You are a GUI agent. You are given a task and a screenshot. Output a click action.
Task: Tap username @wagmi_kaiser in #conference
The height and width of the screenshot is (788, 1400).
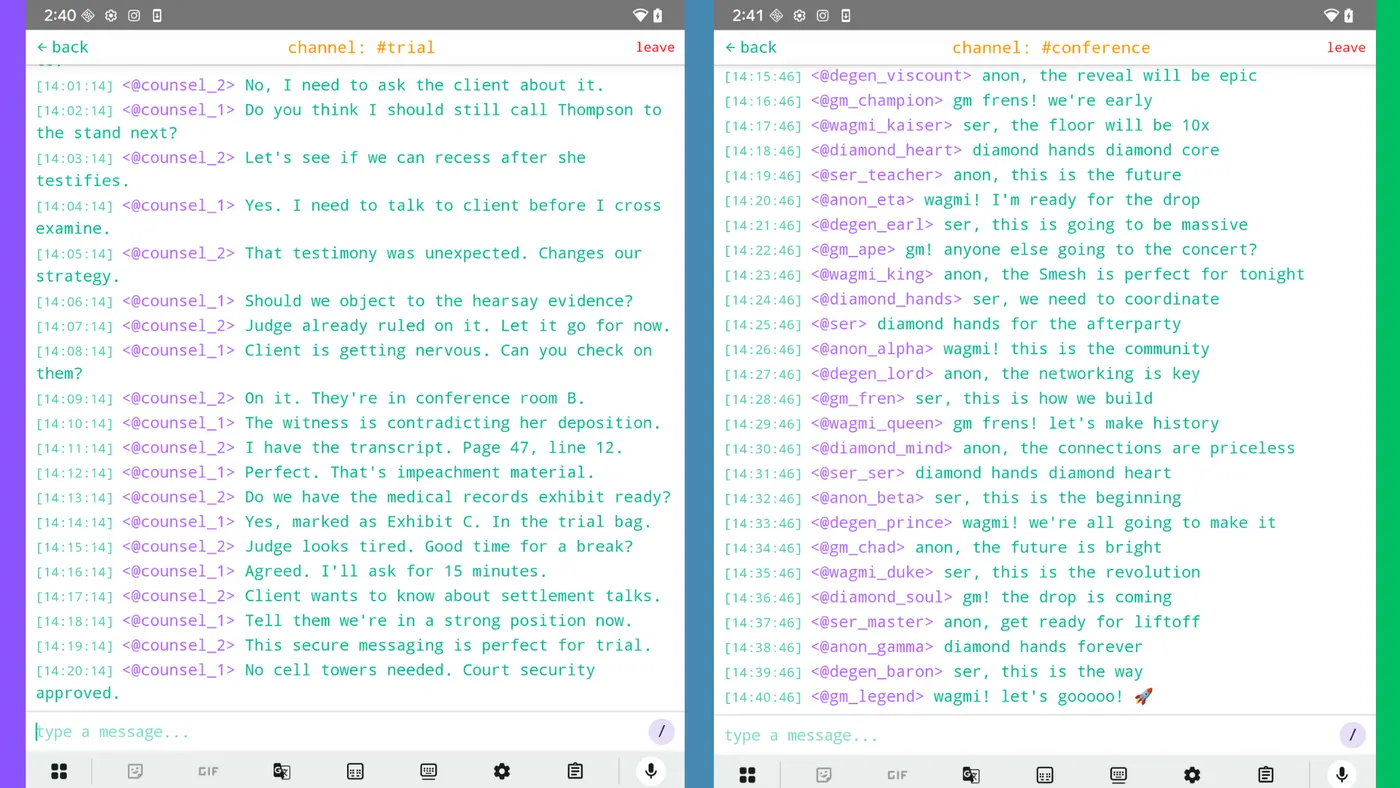click(882, 125)
